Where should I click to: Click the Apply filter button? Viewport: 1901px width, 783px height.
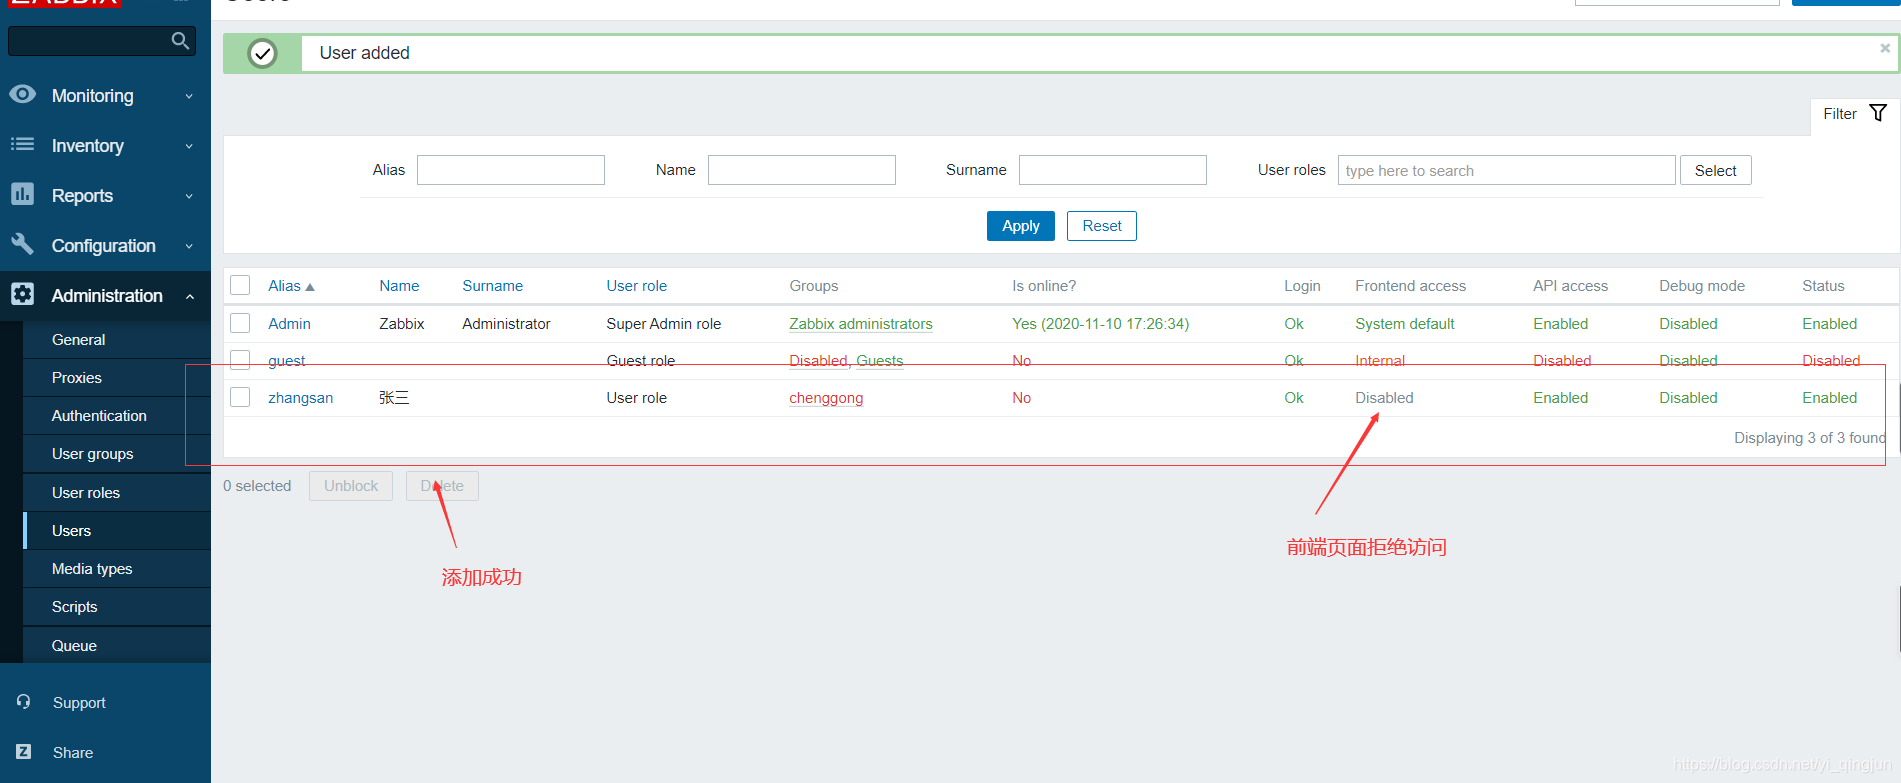click(x=1020, y=226)
